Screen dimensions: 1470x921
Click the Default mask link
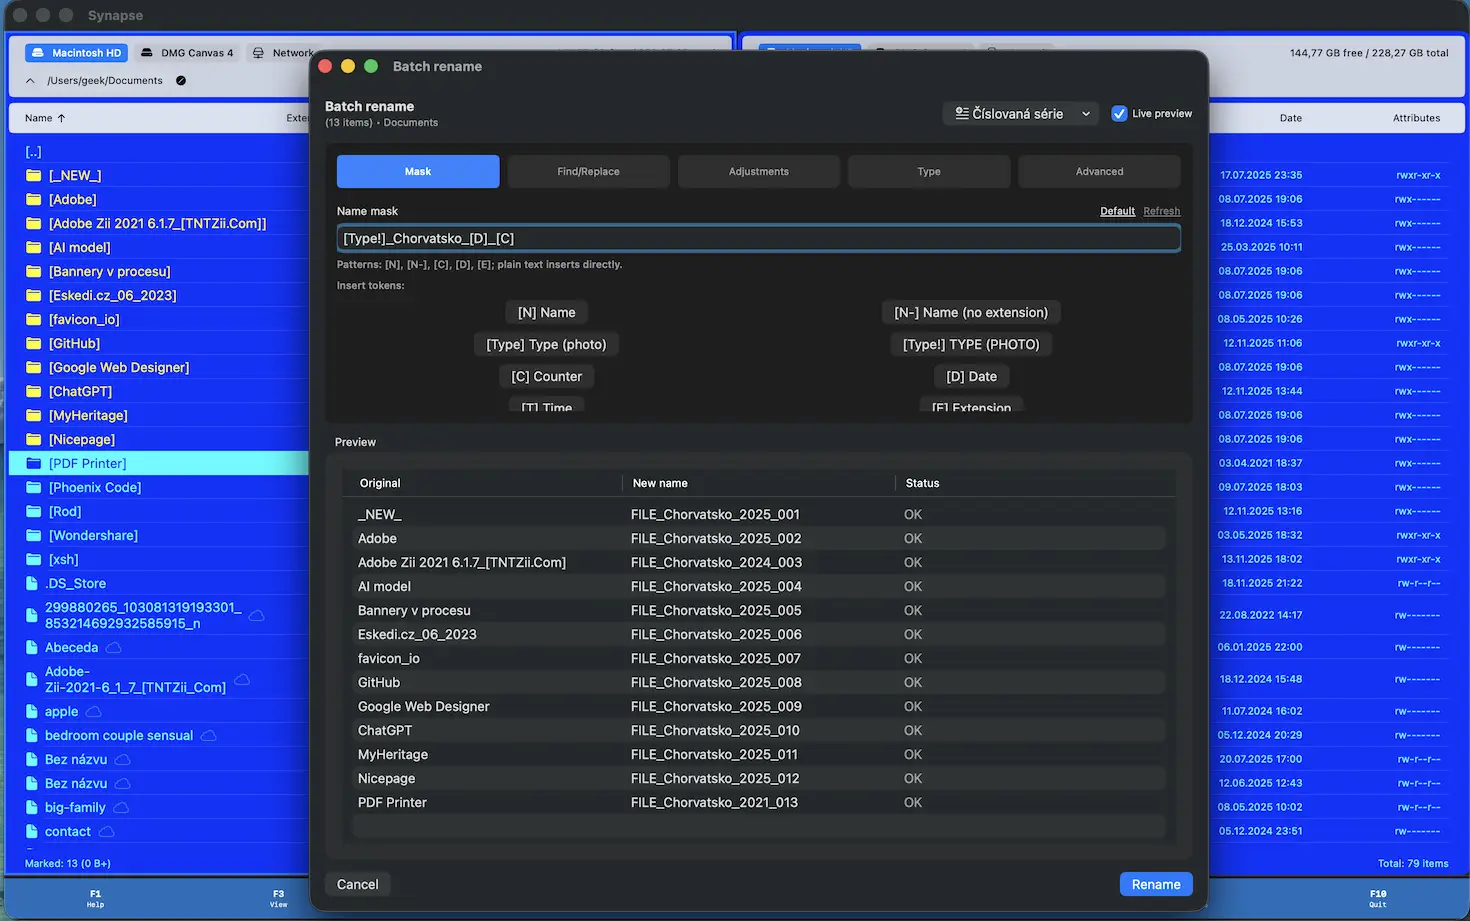[x=1117, y=211]
